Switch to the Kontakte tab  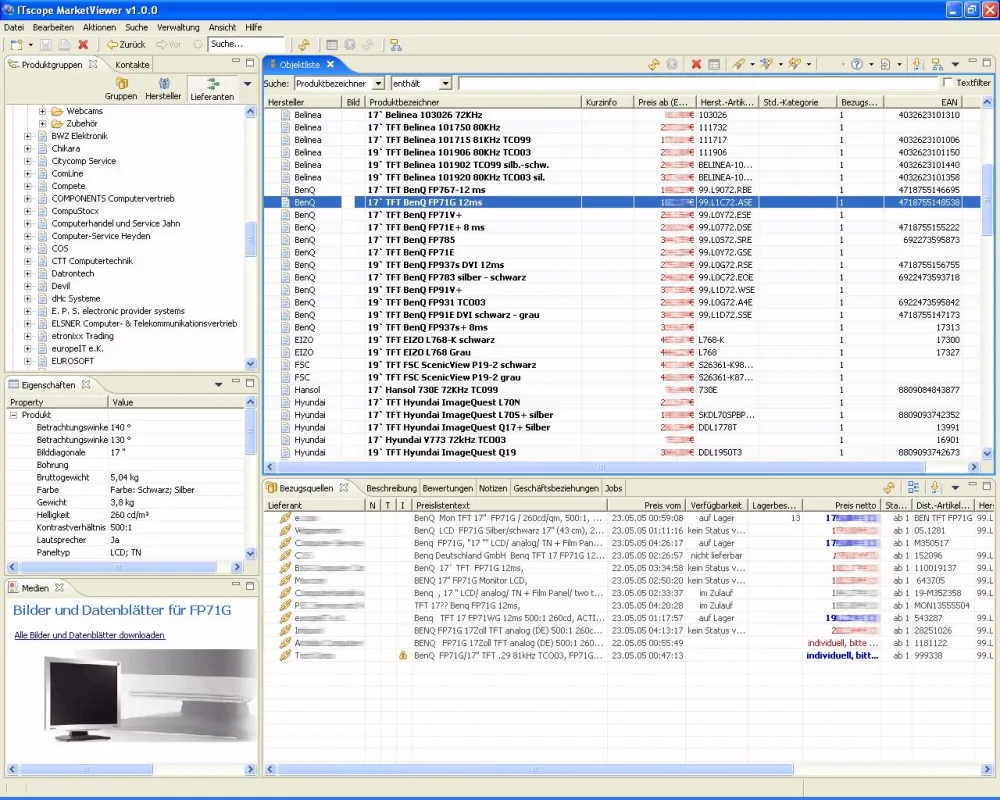(x=132, y=64)
